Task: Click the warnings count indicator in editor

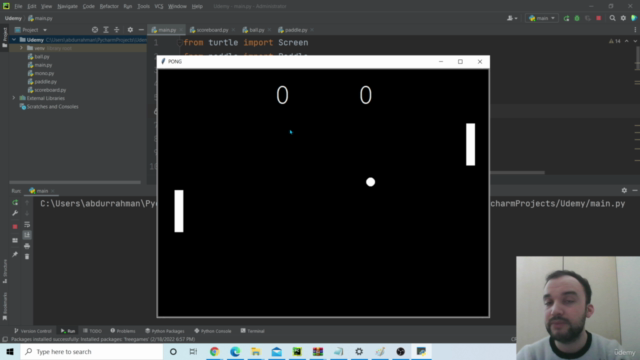Action: [x=615, y=41]
